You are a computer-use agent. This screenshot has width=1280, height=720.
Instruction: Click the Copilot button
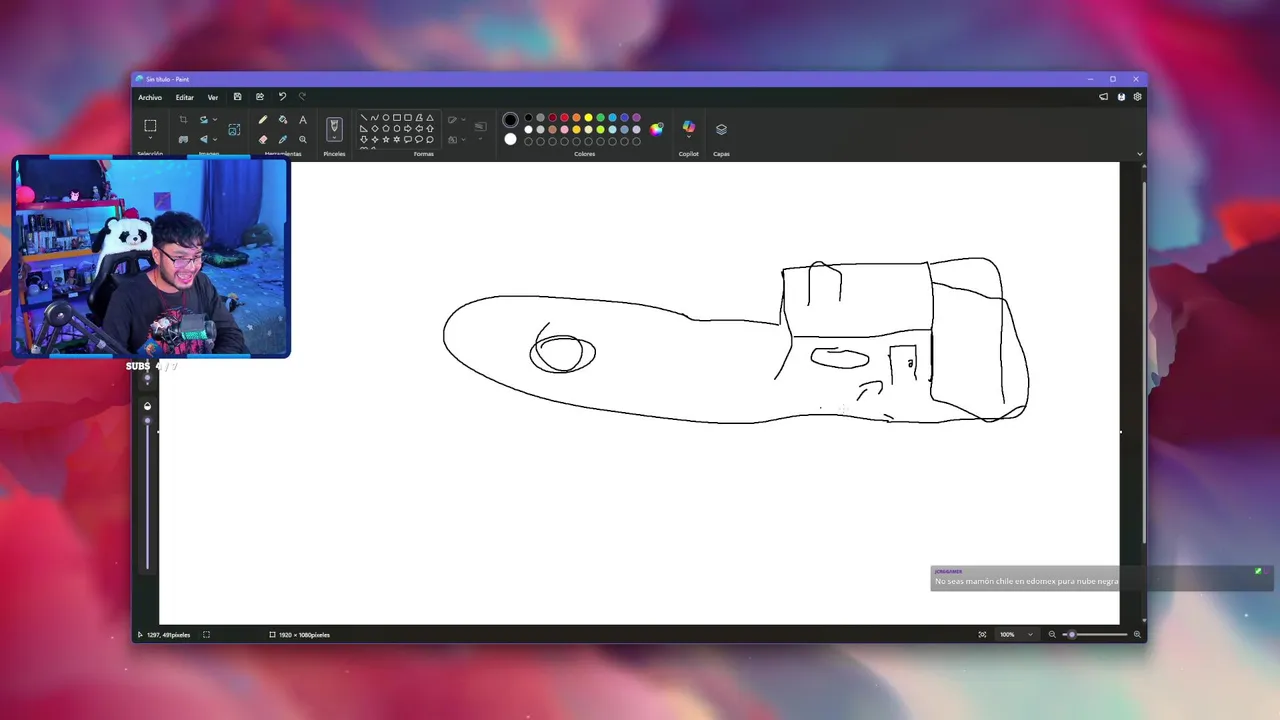point(689,128)
